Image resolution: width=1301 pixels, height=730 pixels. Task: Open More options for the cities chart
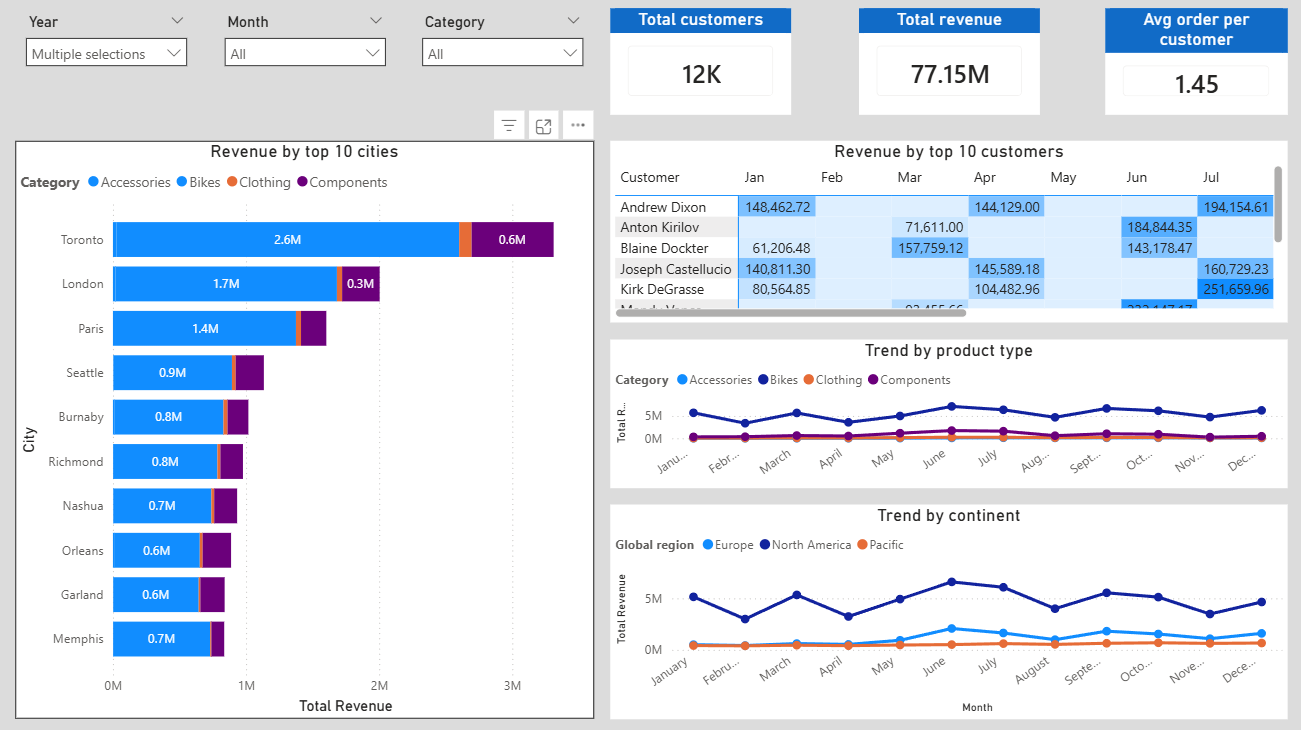tap(577, 125)
